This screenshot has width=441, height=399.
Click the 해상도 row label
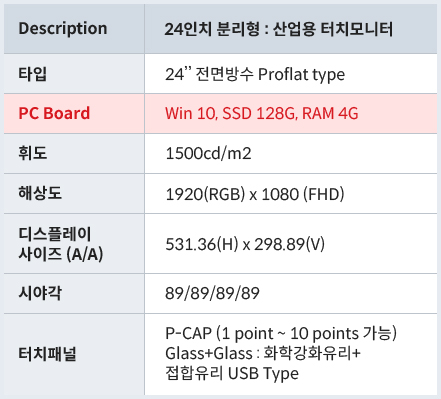coord(40,193)
